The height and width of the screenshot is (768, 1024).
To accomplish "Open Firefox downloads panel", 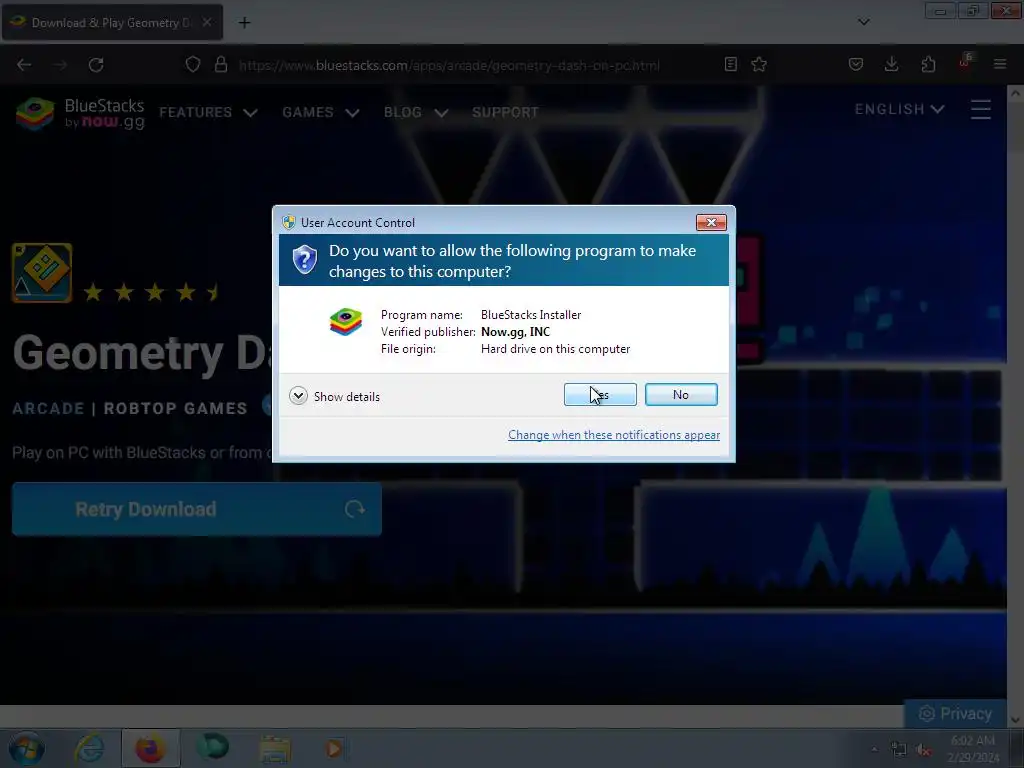I will tap(891, 64).
